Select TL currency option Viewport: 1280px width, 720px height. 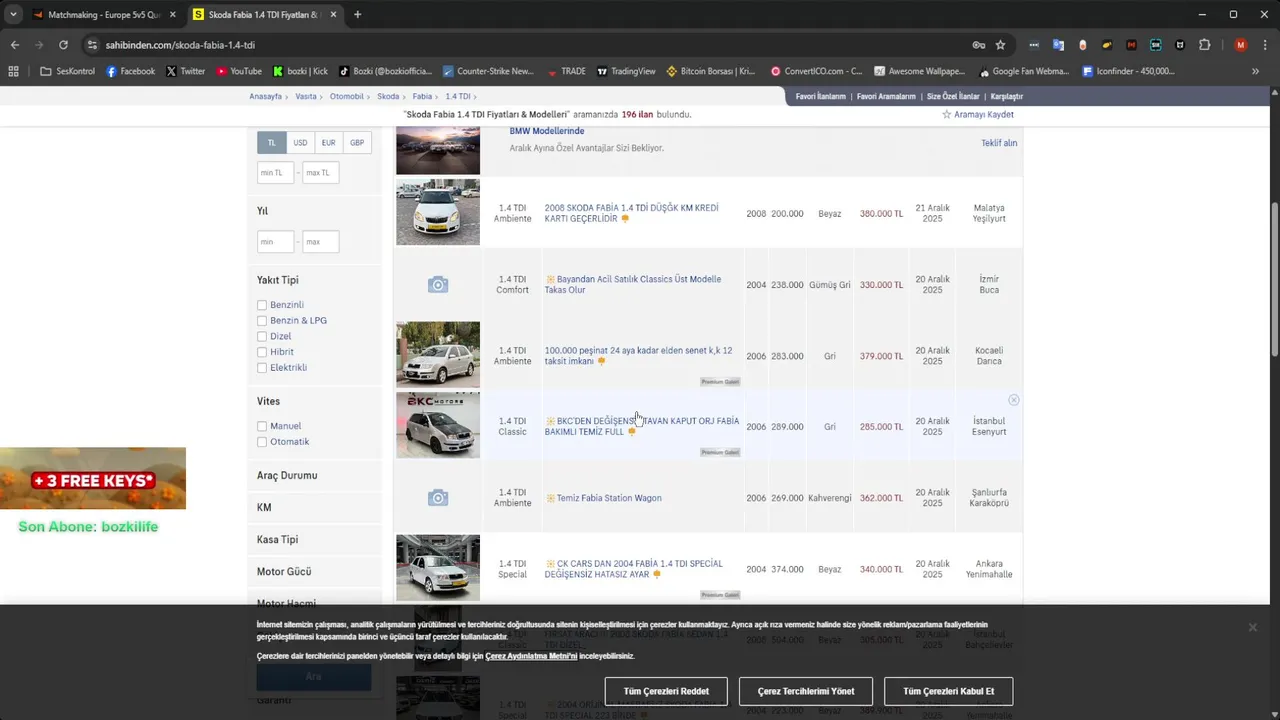(271, 143)
